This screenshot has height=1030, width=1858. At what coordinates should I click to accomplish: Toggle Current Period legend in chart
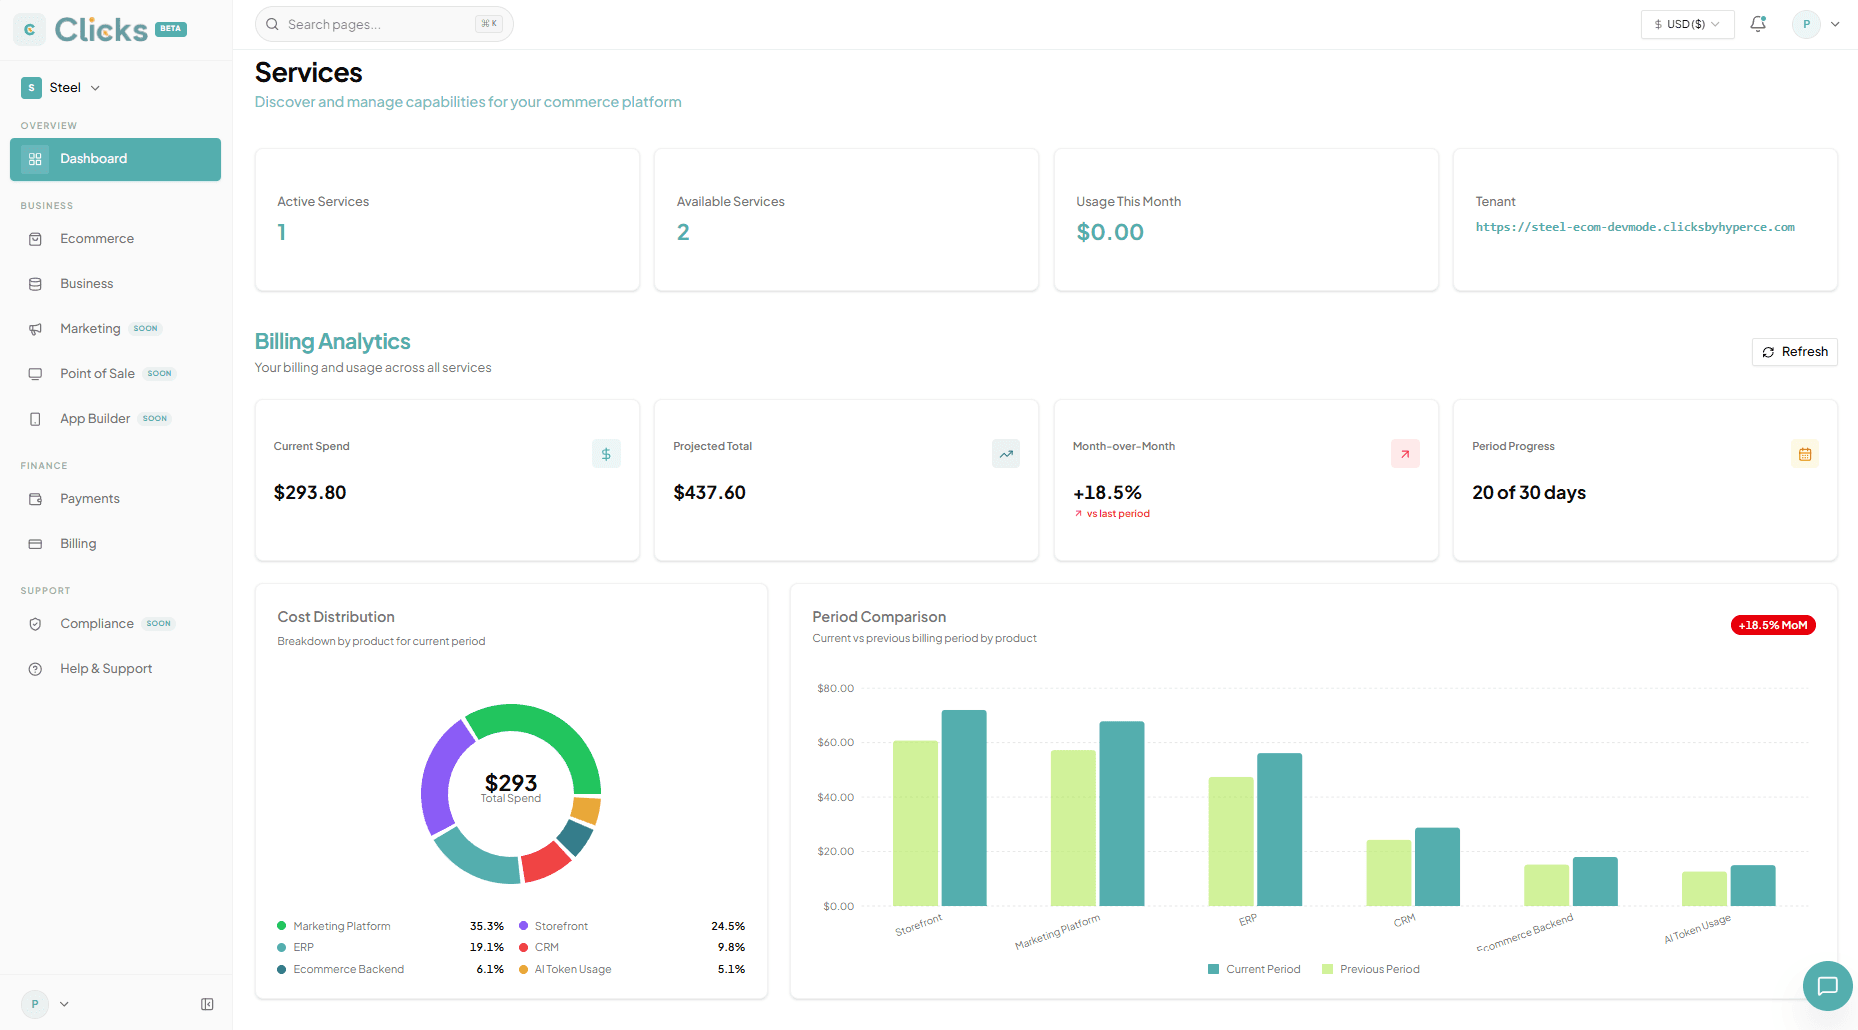click(1254, 969)
